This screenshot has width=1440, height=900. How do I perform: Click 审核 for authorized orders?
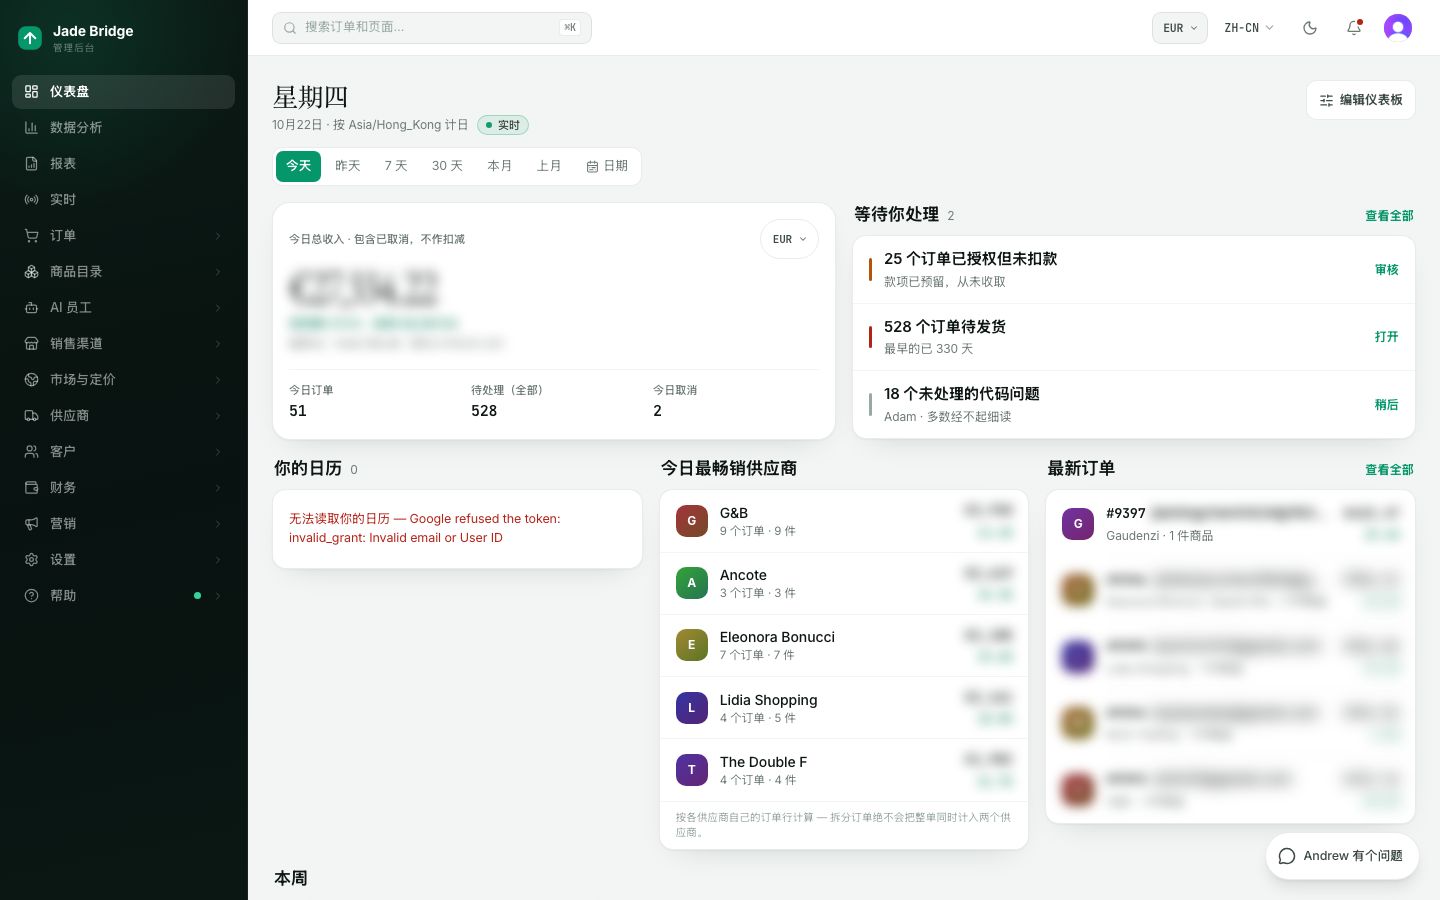[1386, 270]
